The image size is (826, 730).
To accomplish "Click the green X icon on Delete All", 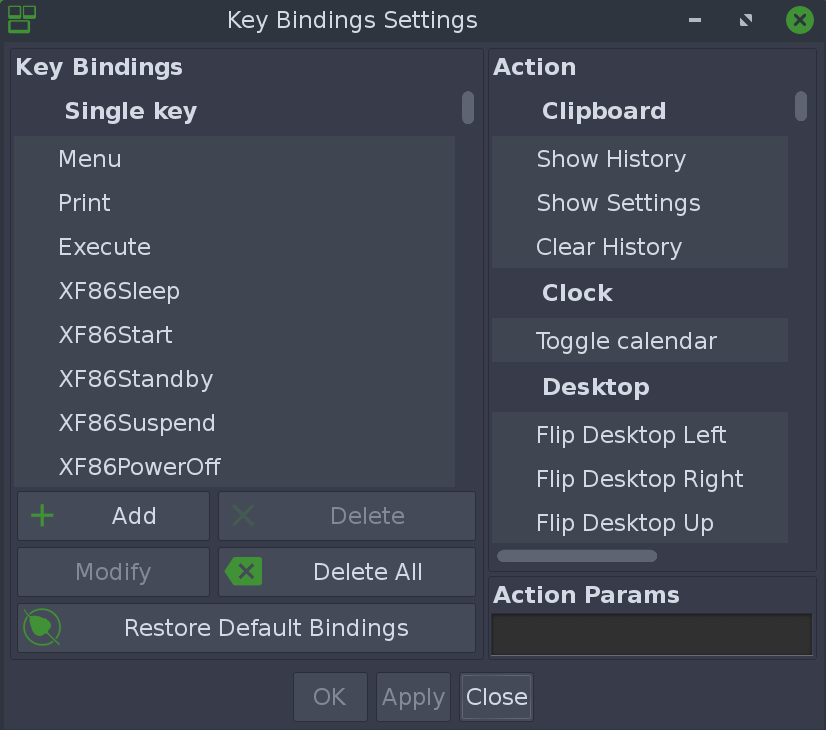I will [246, 571].
